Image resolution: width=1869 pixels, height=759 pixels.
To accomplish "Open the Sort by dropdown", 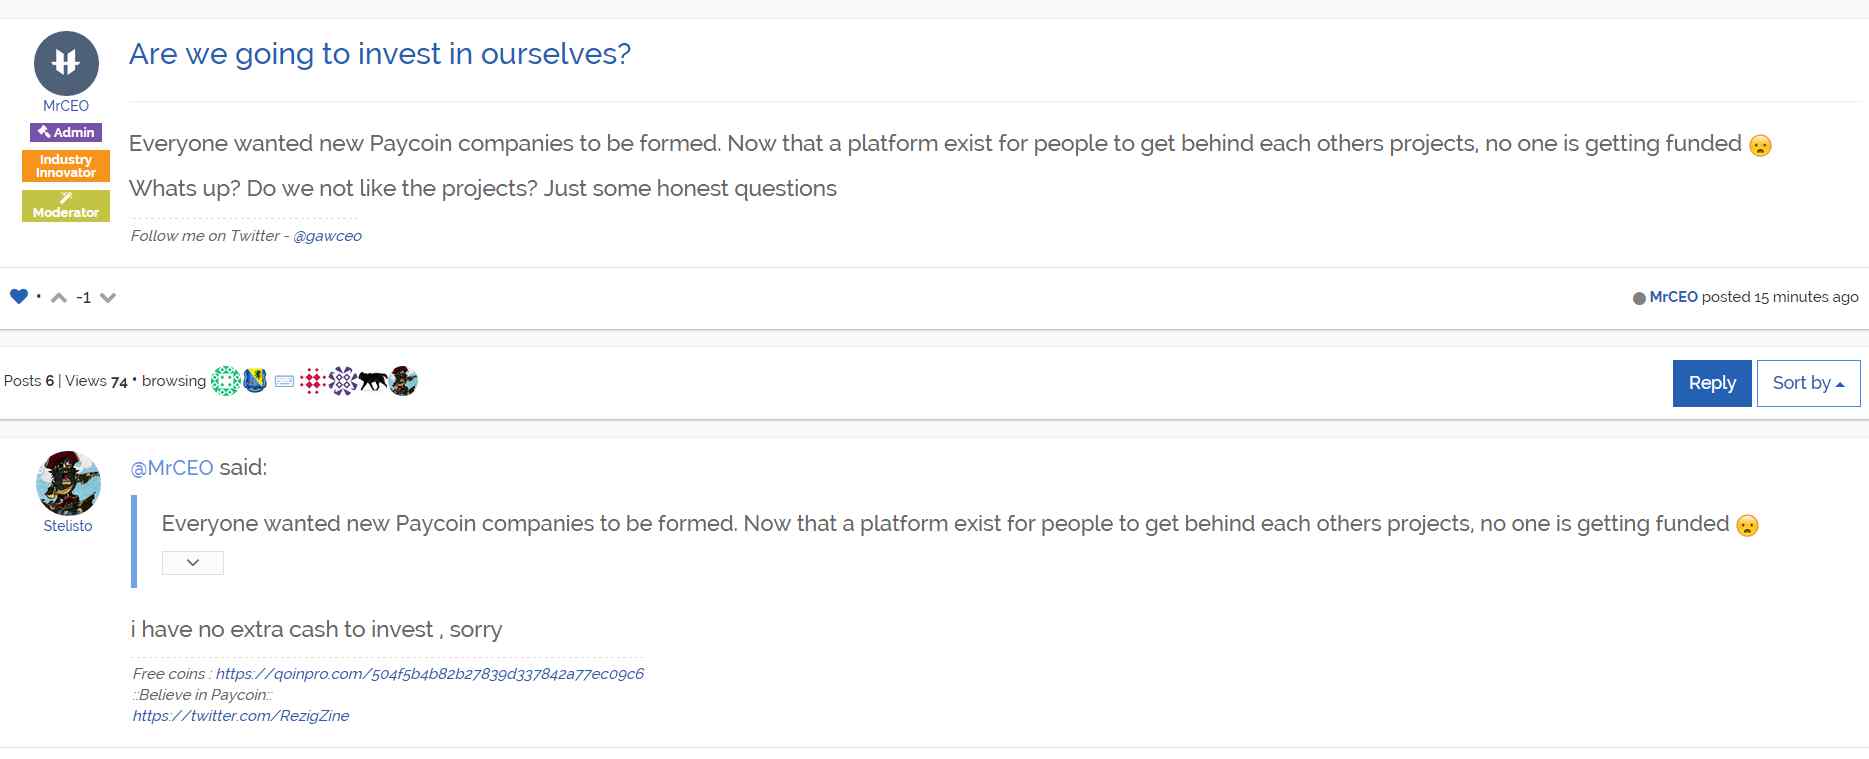I will coord(1808,383).
